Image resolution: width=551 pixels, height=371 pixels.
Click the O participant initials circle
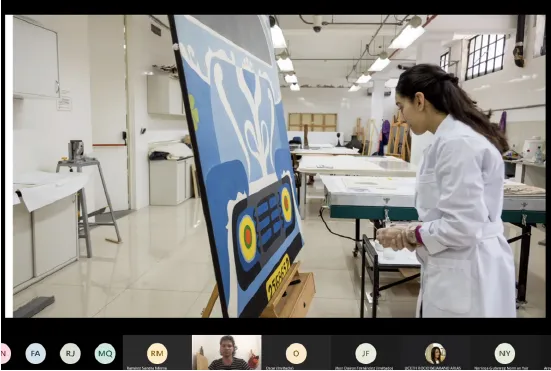point(296,353)
